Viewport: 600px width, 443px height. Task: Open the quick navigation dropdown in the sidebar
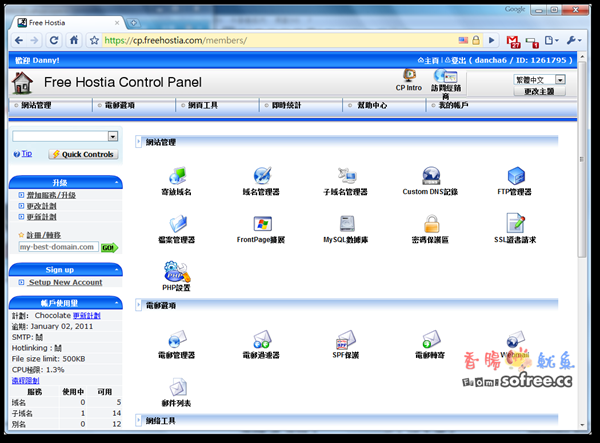(x=65, y=136)
